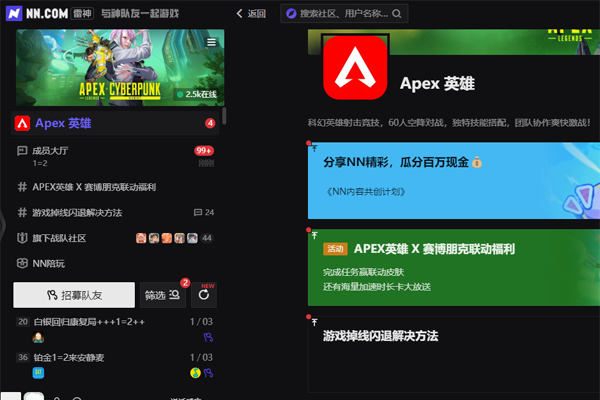Image resolution: width=600 pixels, height=400 pixels.
Task: Click the refresh icon marked NEW
Action: 204,295
